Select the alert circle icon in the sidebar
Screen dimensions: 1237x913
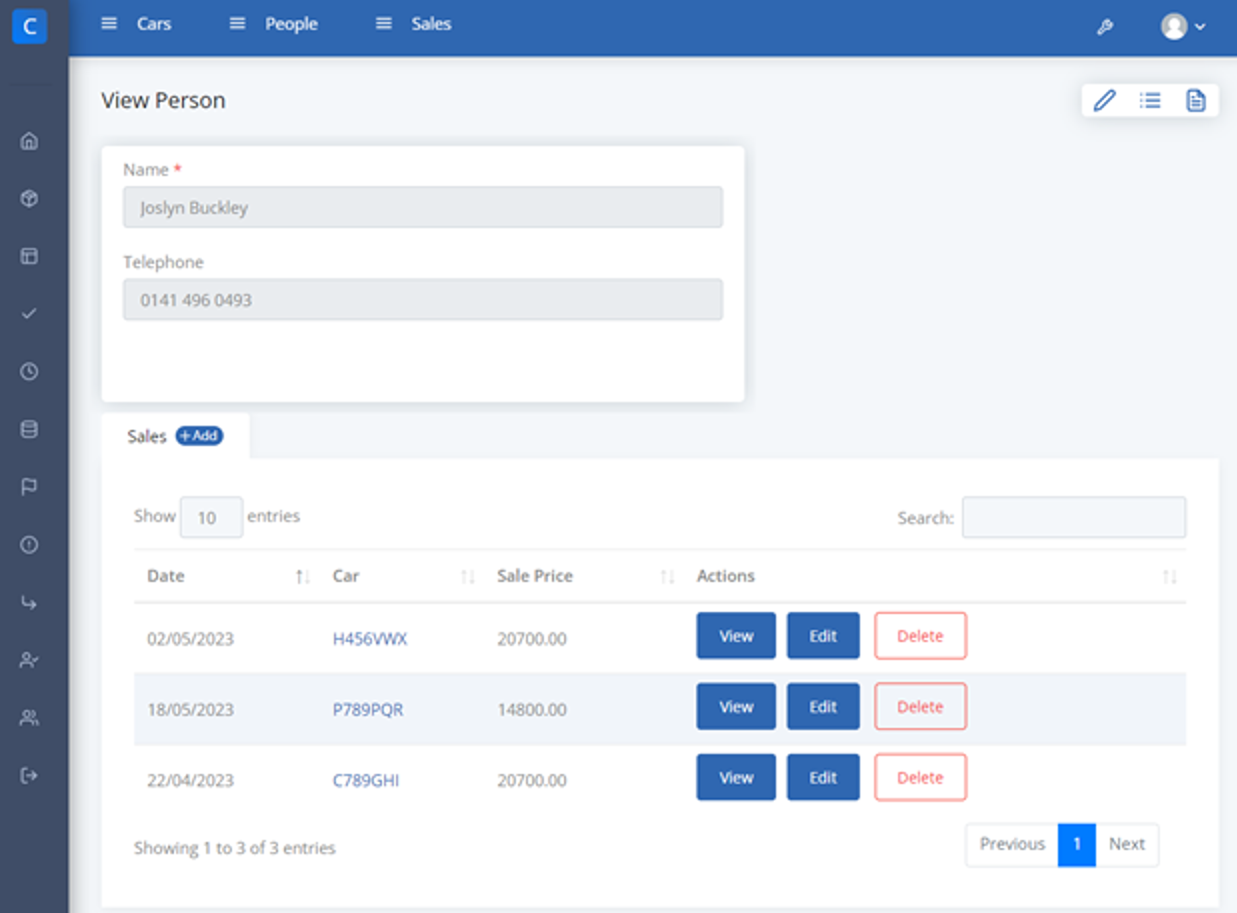pos(30,545)
